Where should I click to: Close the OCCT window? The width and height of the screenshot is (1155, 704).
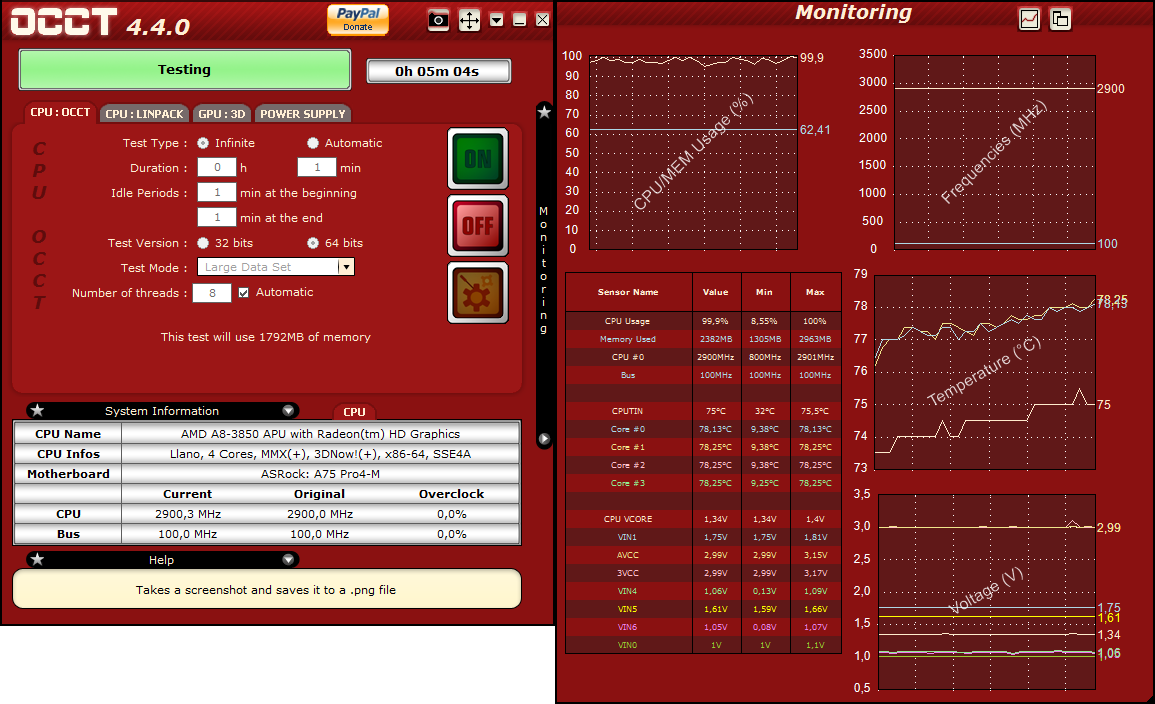(542, 20)
